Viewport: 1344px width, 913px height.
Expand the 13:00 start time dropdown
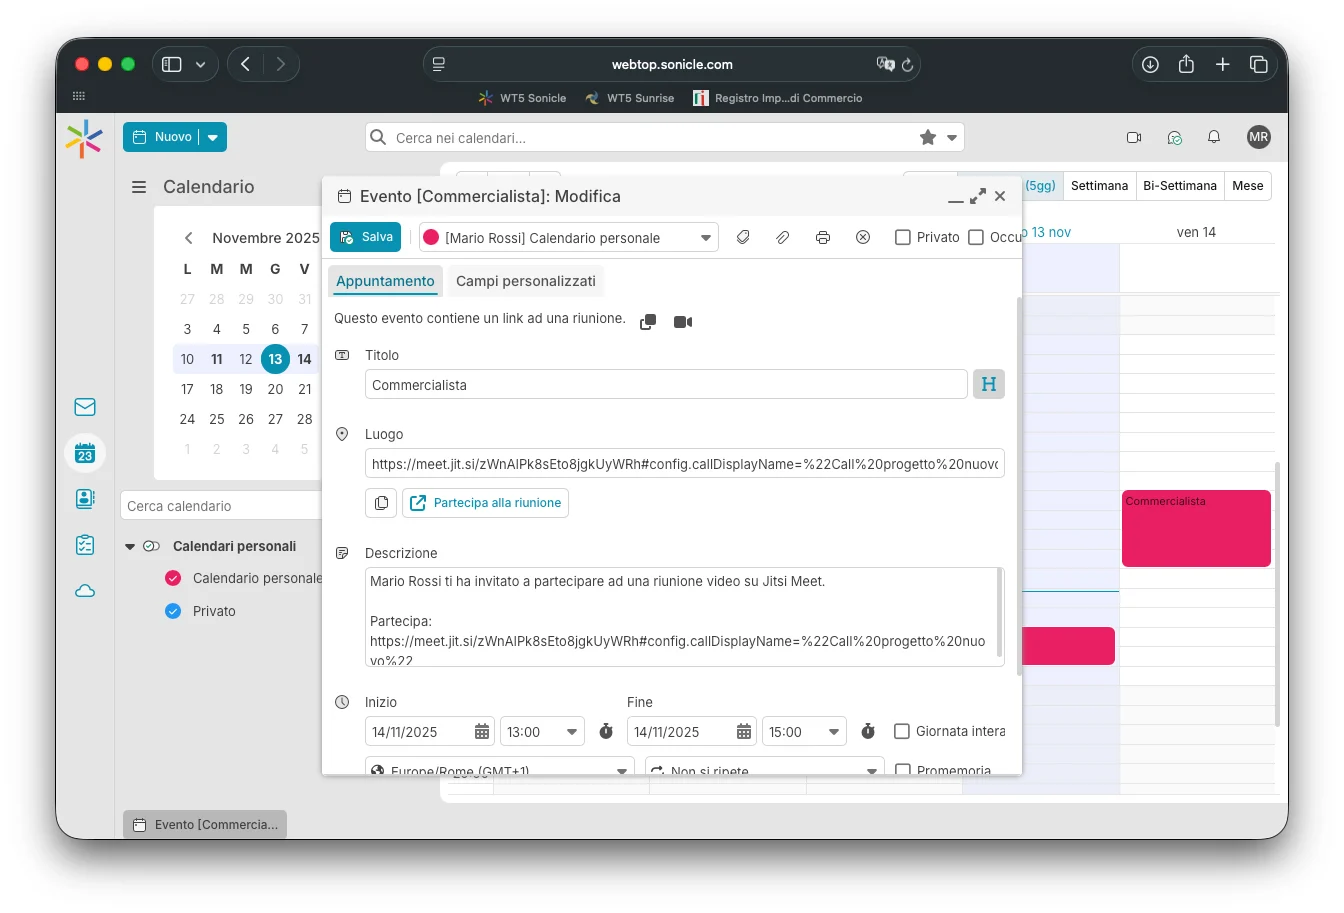click(572, 732)
